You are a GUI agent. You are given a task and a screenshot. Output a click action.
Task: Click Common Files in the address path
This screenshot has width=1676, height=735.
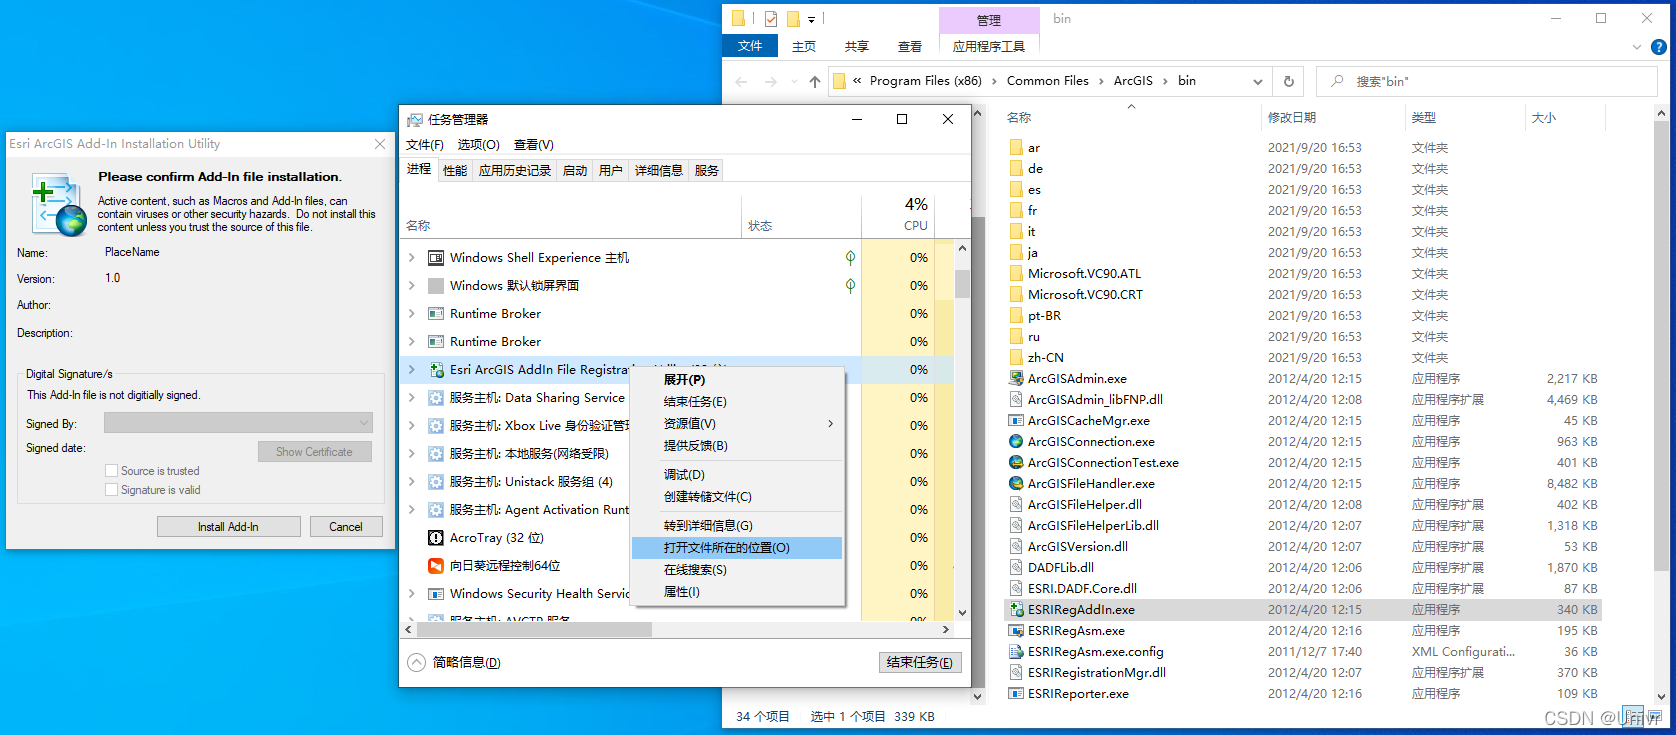(x=1047, y=81)
